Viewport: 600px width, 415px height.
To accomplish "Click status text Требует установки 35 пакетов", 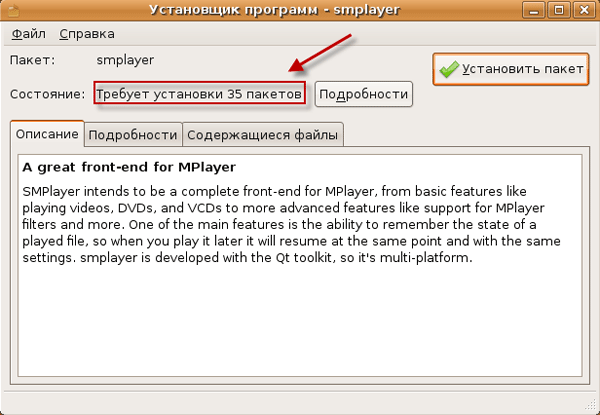I will point(198,94).
